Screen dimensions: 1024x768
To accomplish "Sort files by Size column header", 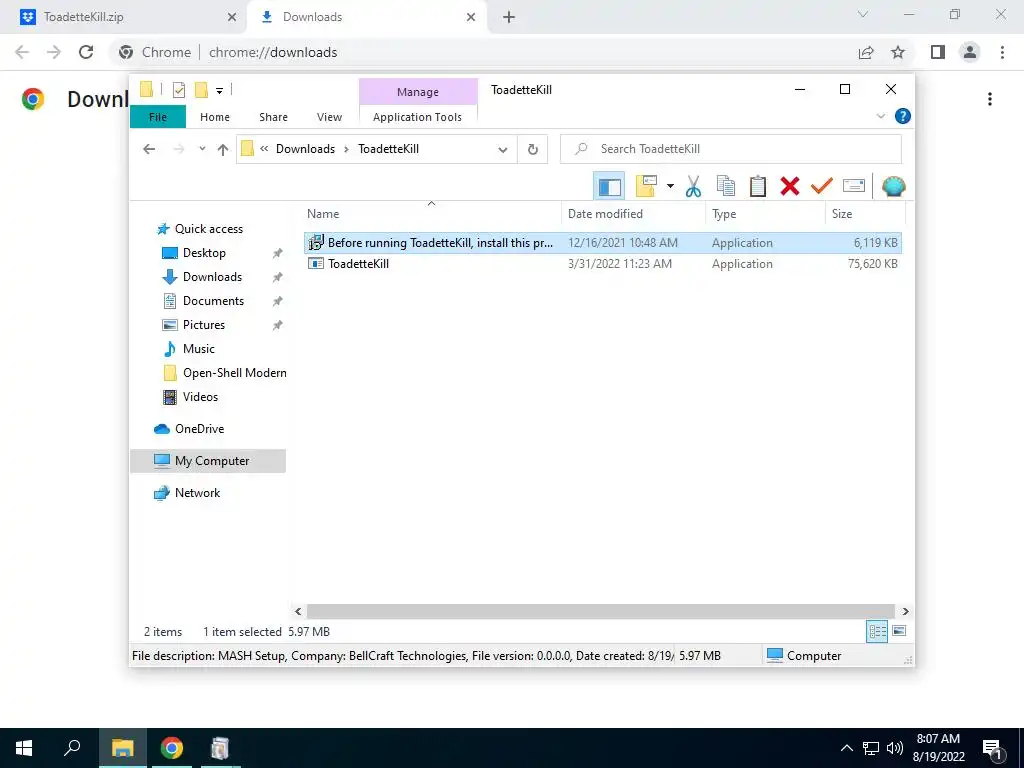I will [865, 214].
